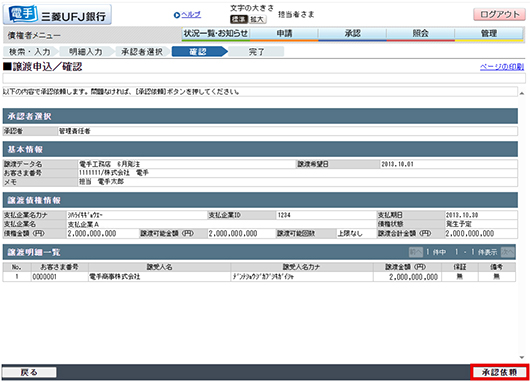Open the 承認 menu tab
This screenshot has width=530, height=382.
coord(353,33)
